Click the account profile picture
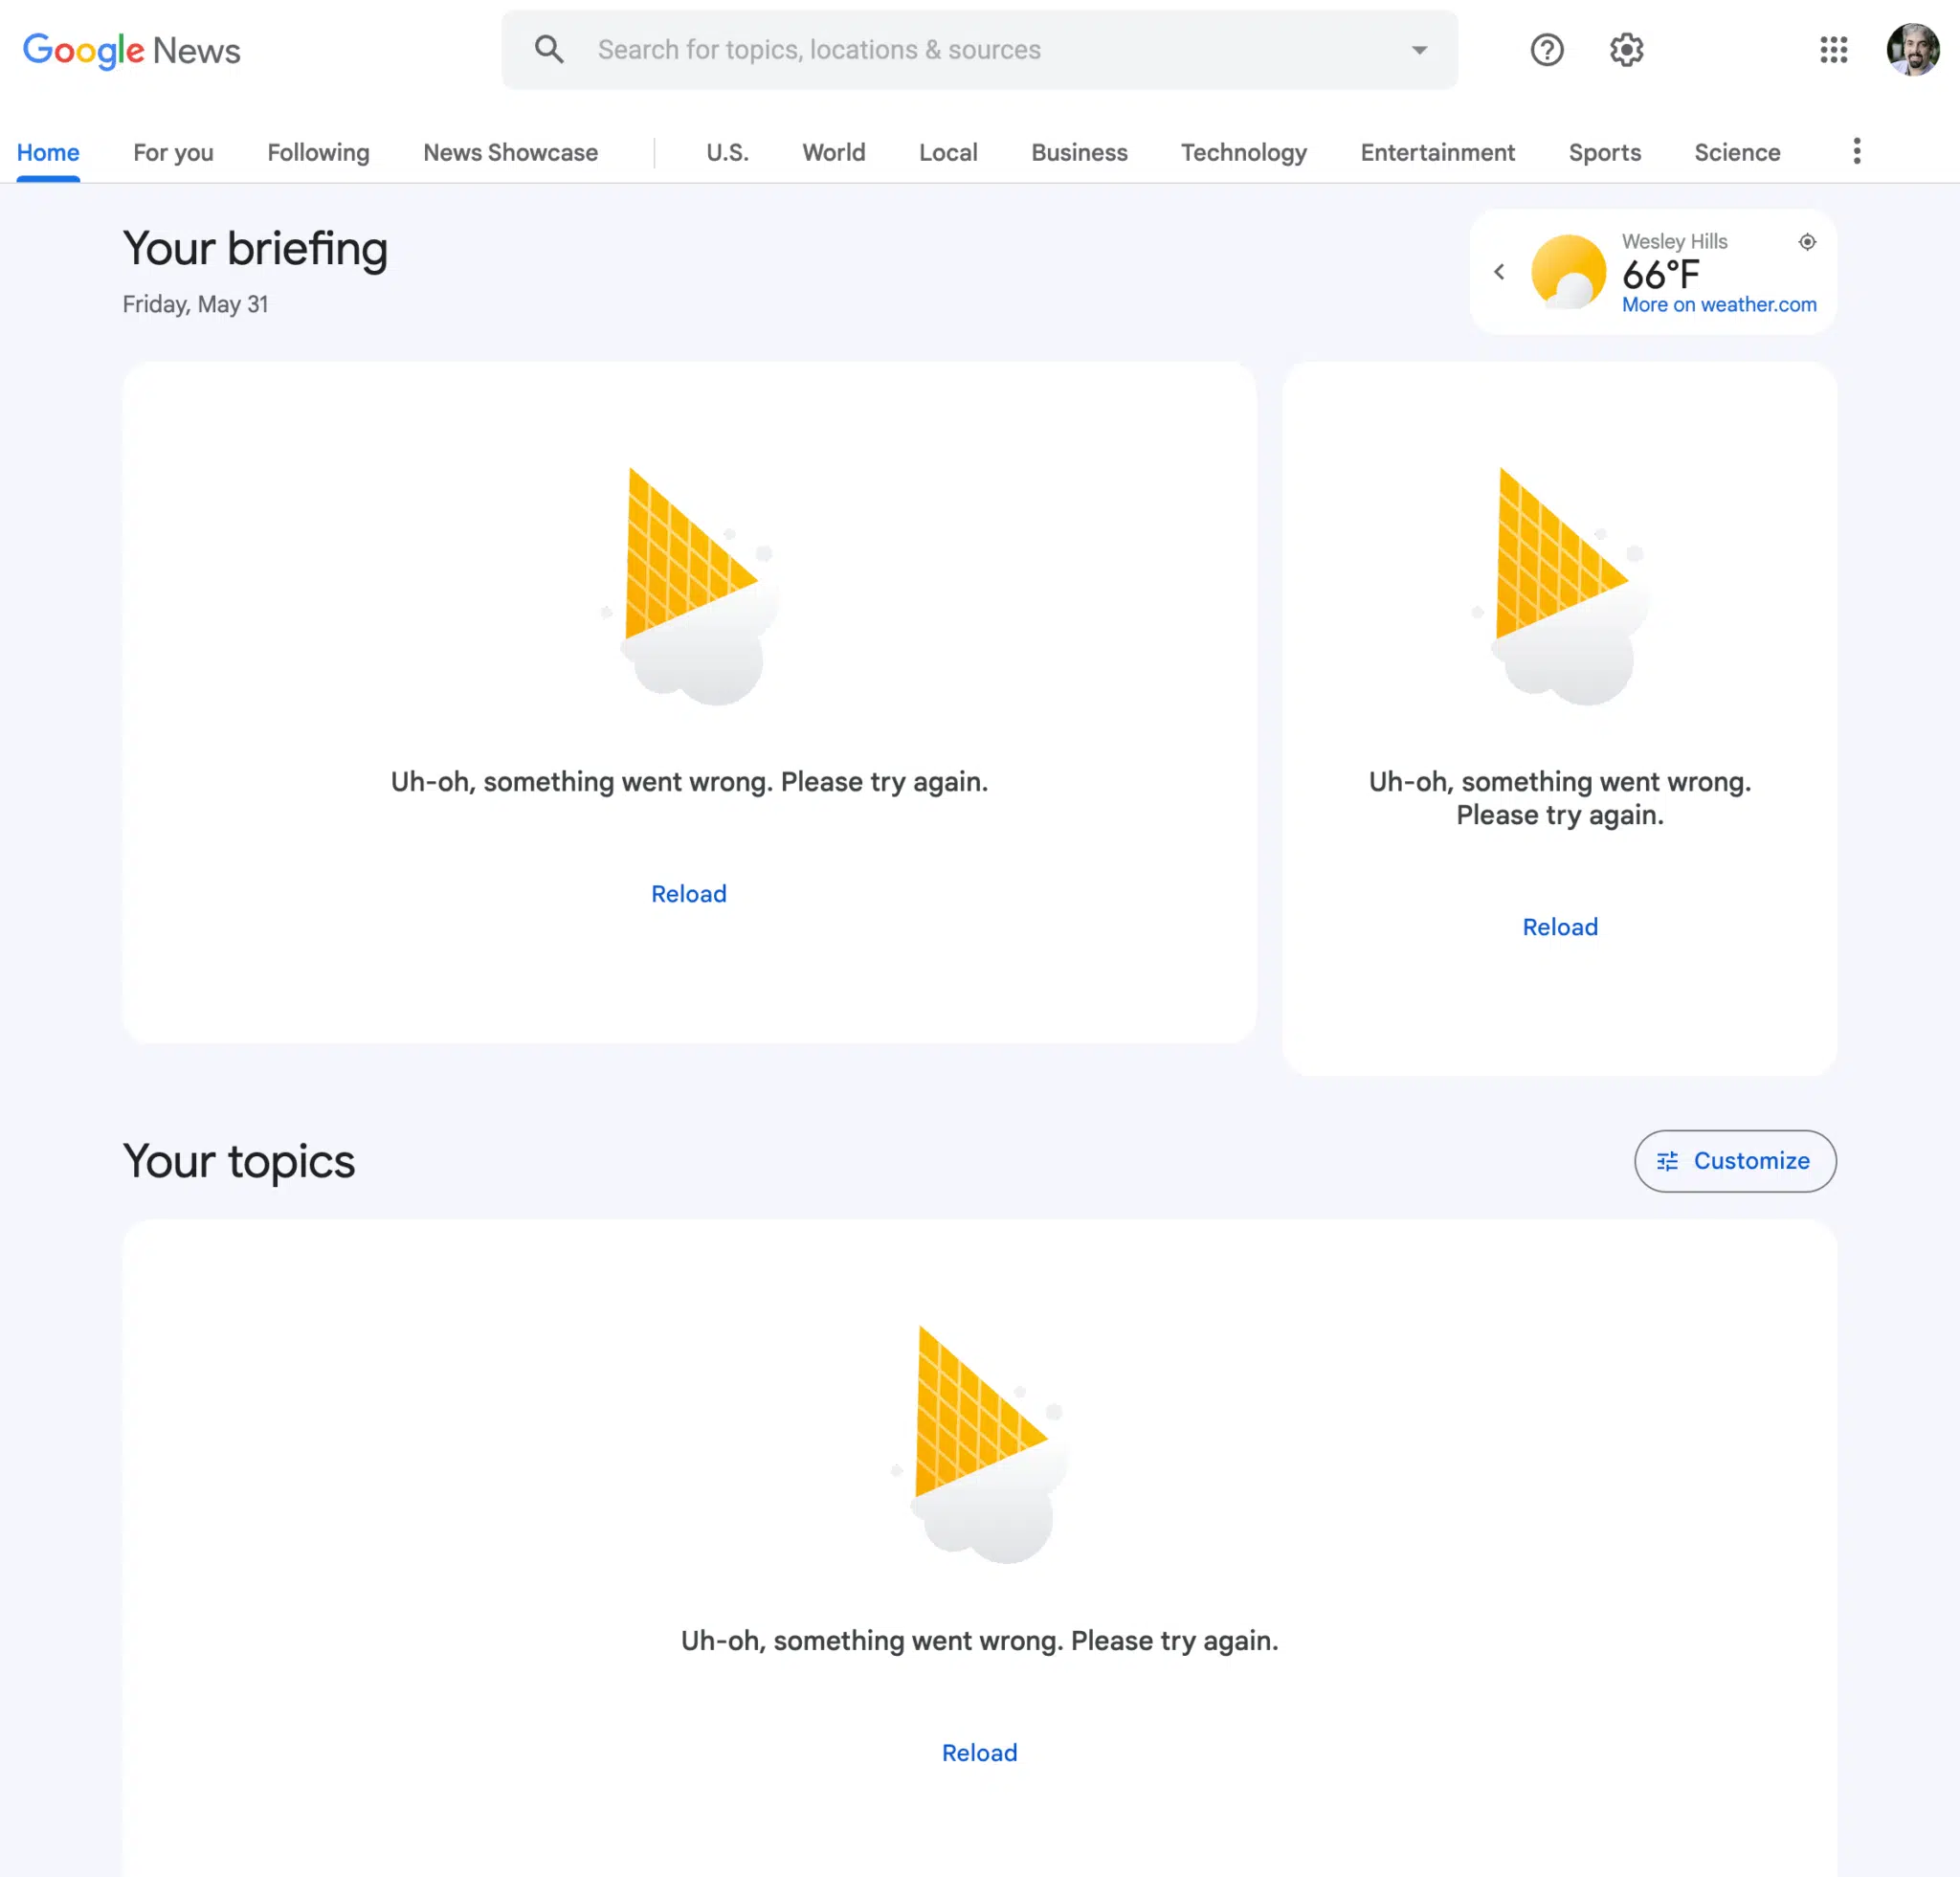The width and height of the screenshot is (1960, 1877). pyautogui.click(x=1912, y=50)
